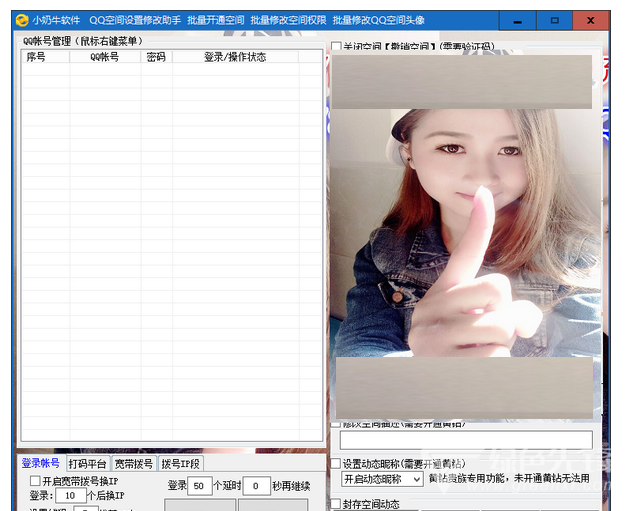The height and width of the screenshot is (511, 635).
Task: Maximize the QQ空间设置修改助手 window
Action: [x=554, y=20]
